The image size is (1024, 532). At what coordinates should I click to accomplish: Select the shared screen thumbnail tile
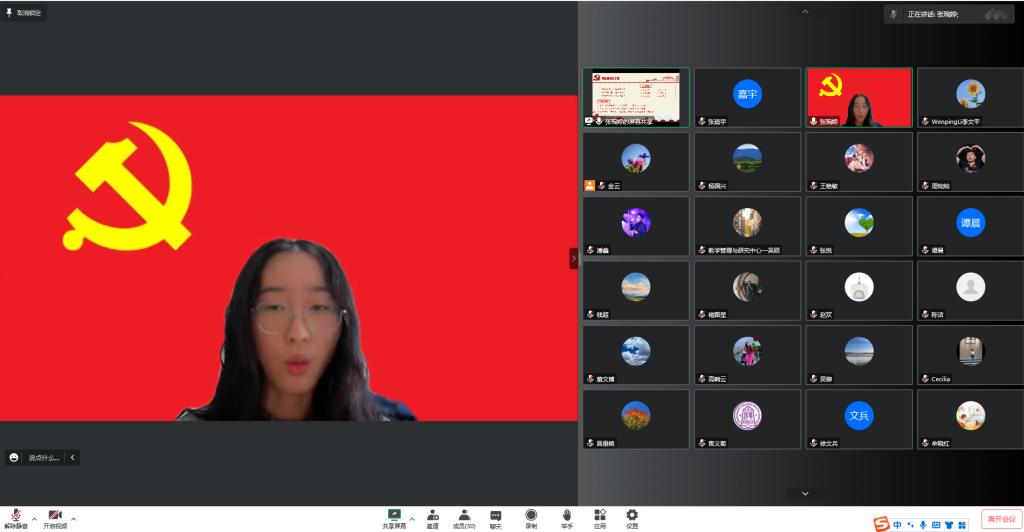click(x=635, y=97)
